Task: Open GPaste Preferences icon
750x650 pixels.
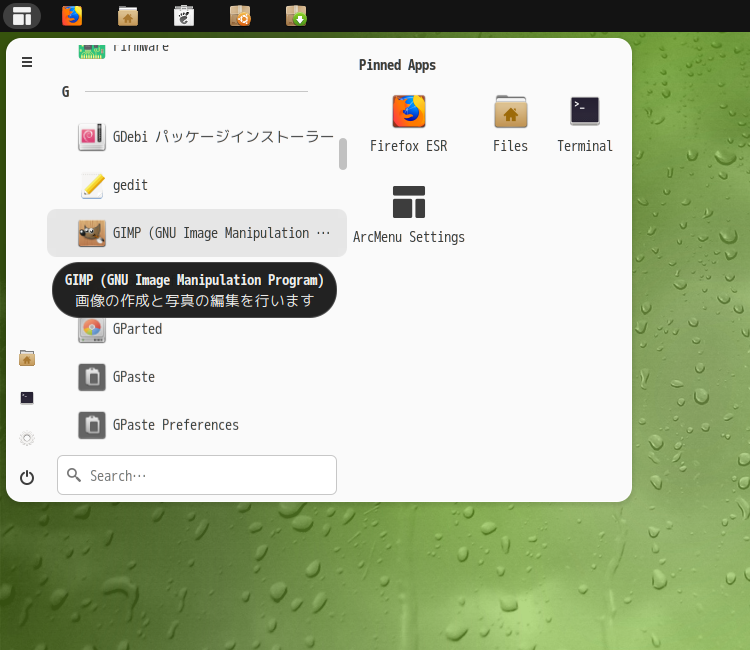Action: [x=92, y=425]
